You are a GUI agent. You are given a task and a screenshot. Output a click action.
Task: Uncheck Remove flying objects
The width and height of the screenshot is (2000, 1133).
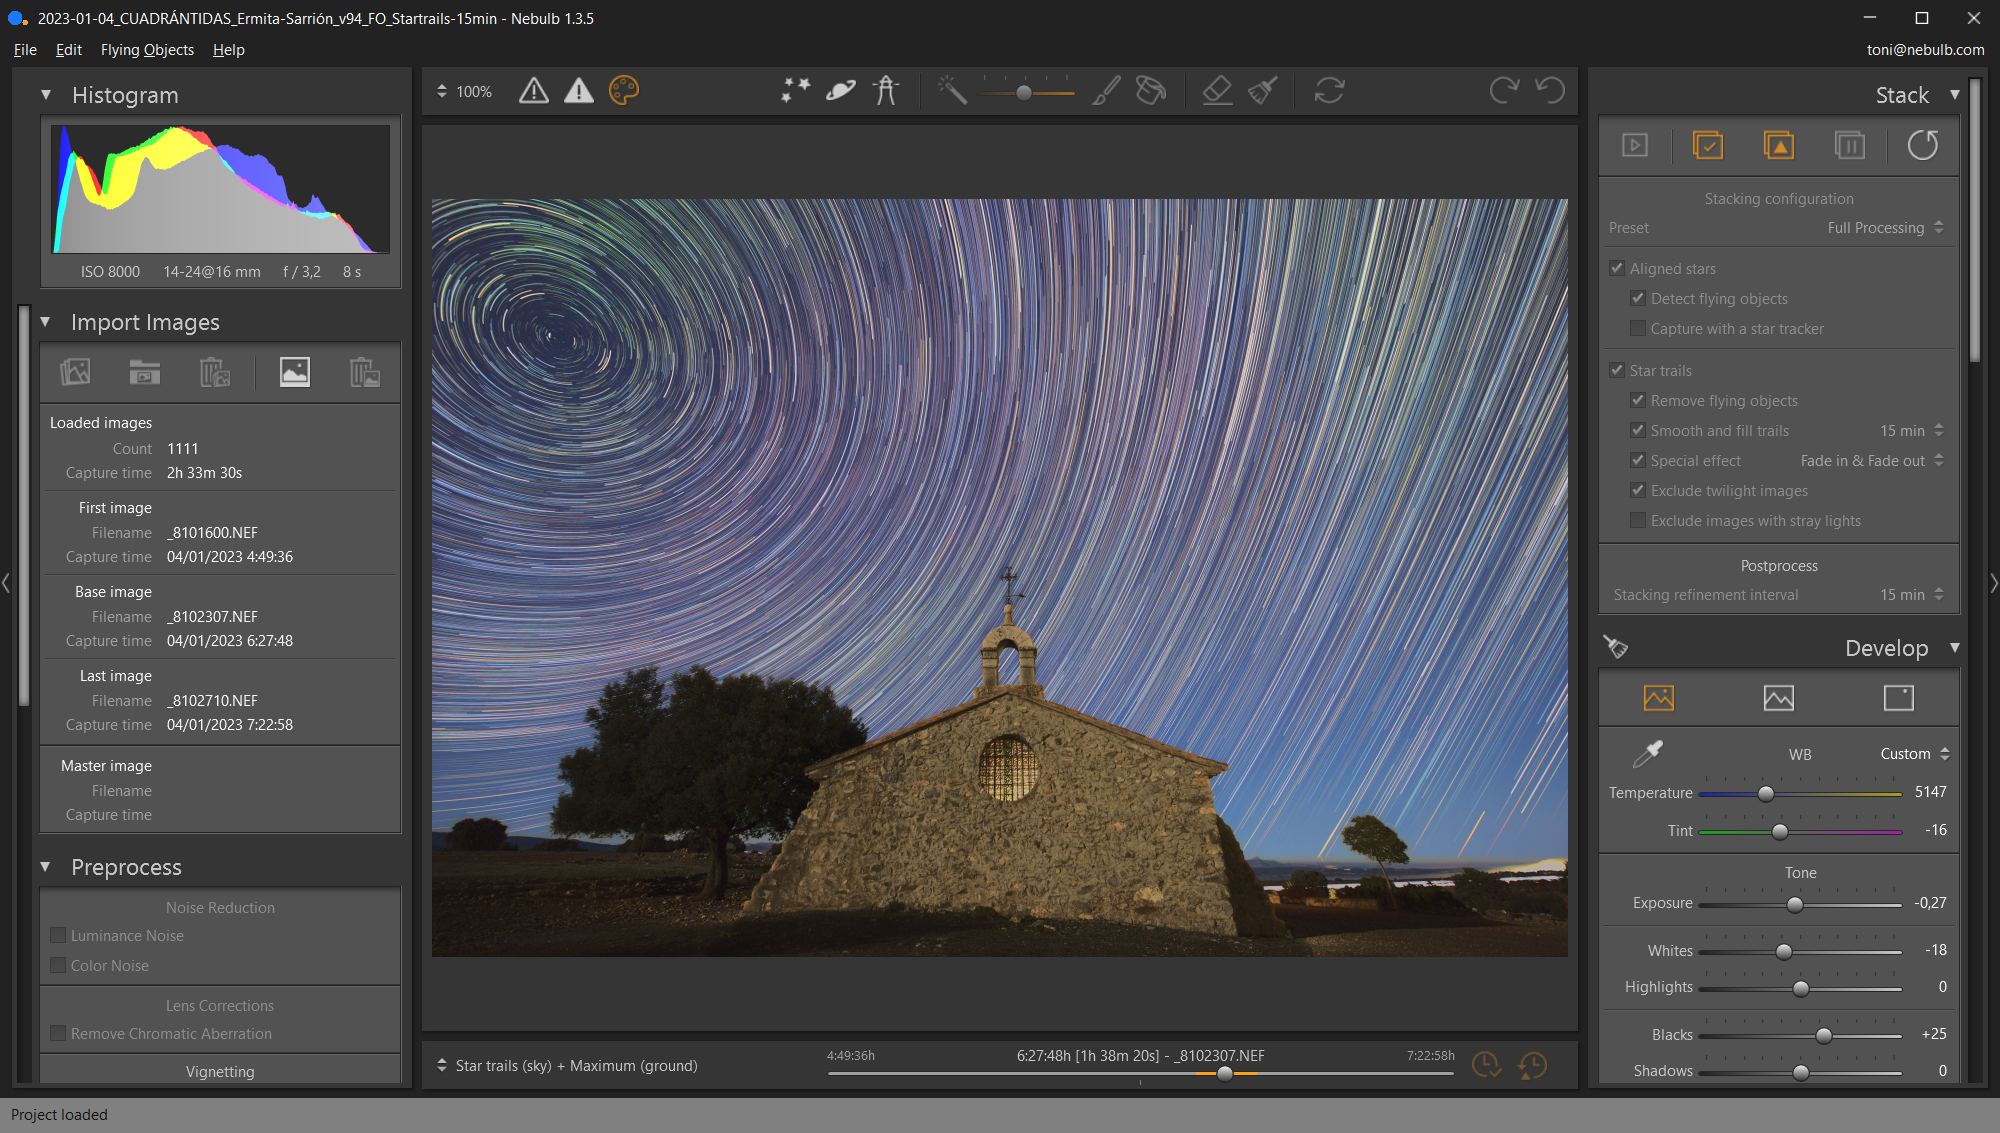pyautogui.click(x=1638, y=400)
